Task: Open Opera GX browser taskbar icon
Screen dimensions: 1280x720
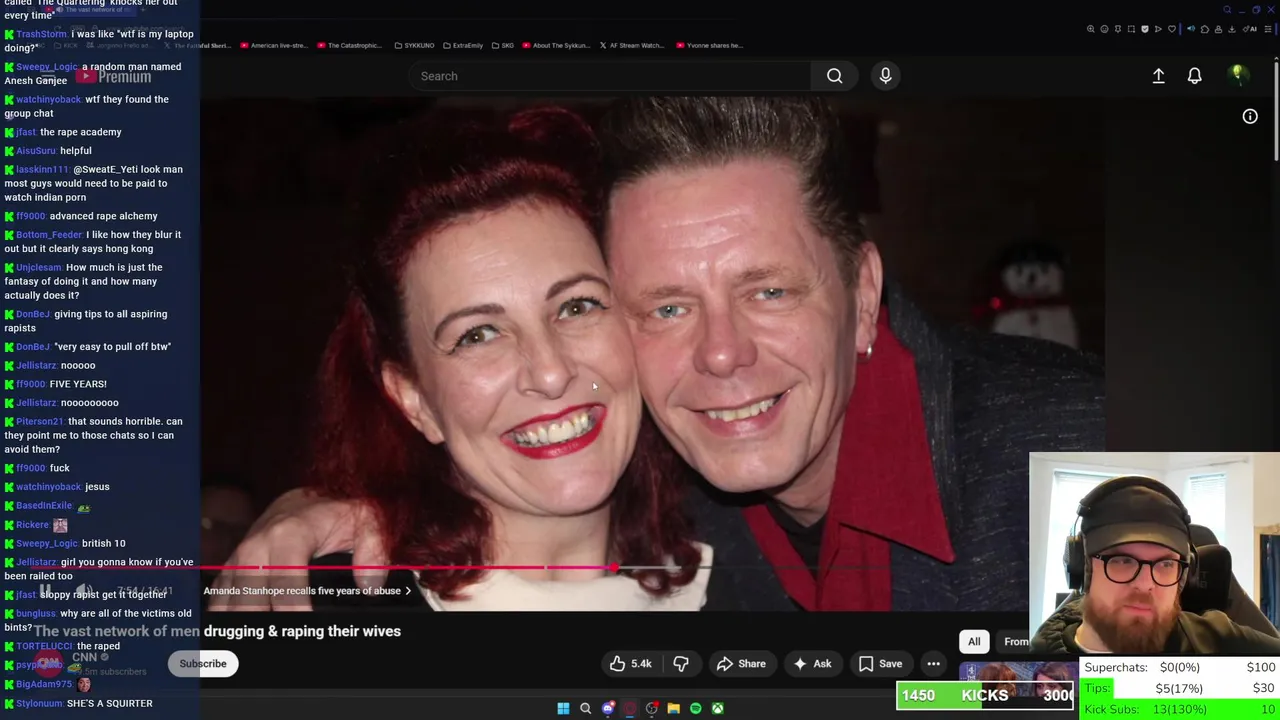Action: click(x=630, y=708)
